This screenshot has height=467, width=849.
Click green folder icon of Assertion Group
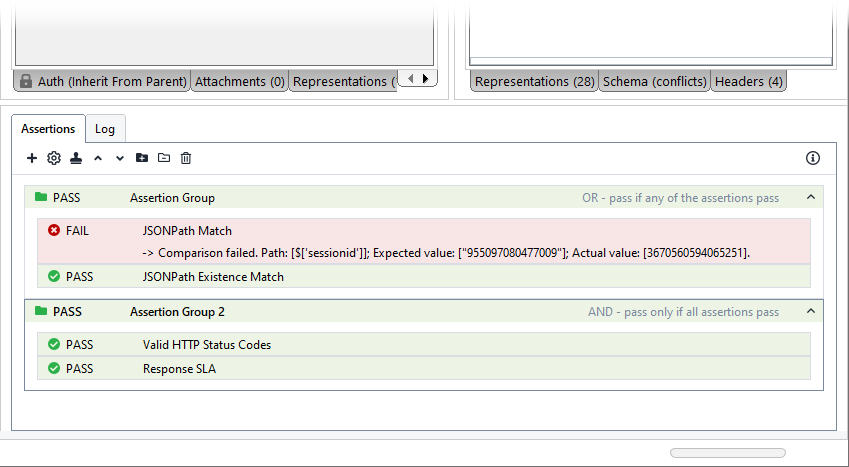click(41, 197)
